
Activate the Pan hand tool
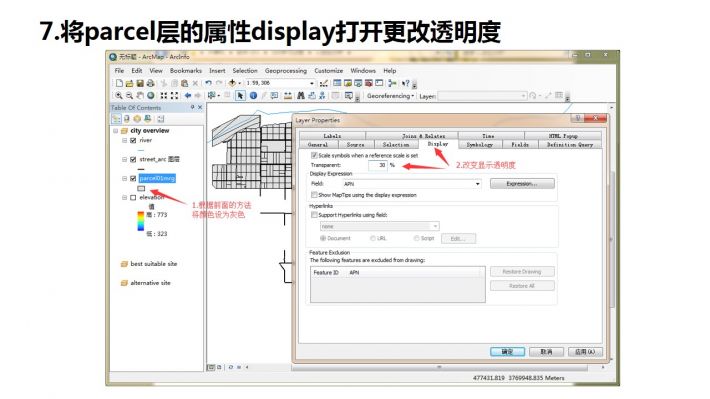(x=140, y=96)
